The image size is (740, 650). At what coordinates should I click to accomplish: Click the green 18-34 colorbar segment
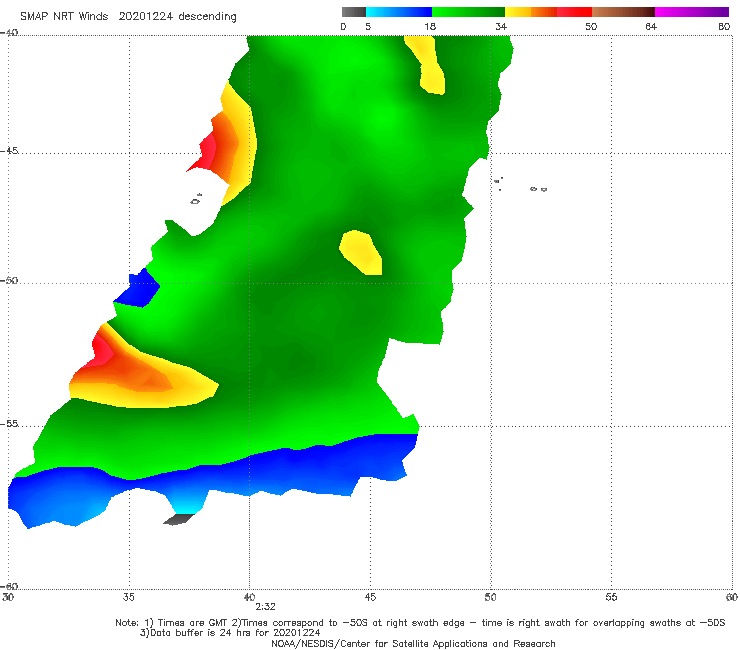click(468, 12)
